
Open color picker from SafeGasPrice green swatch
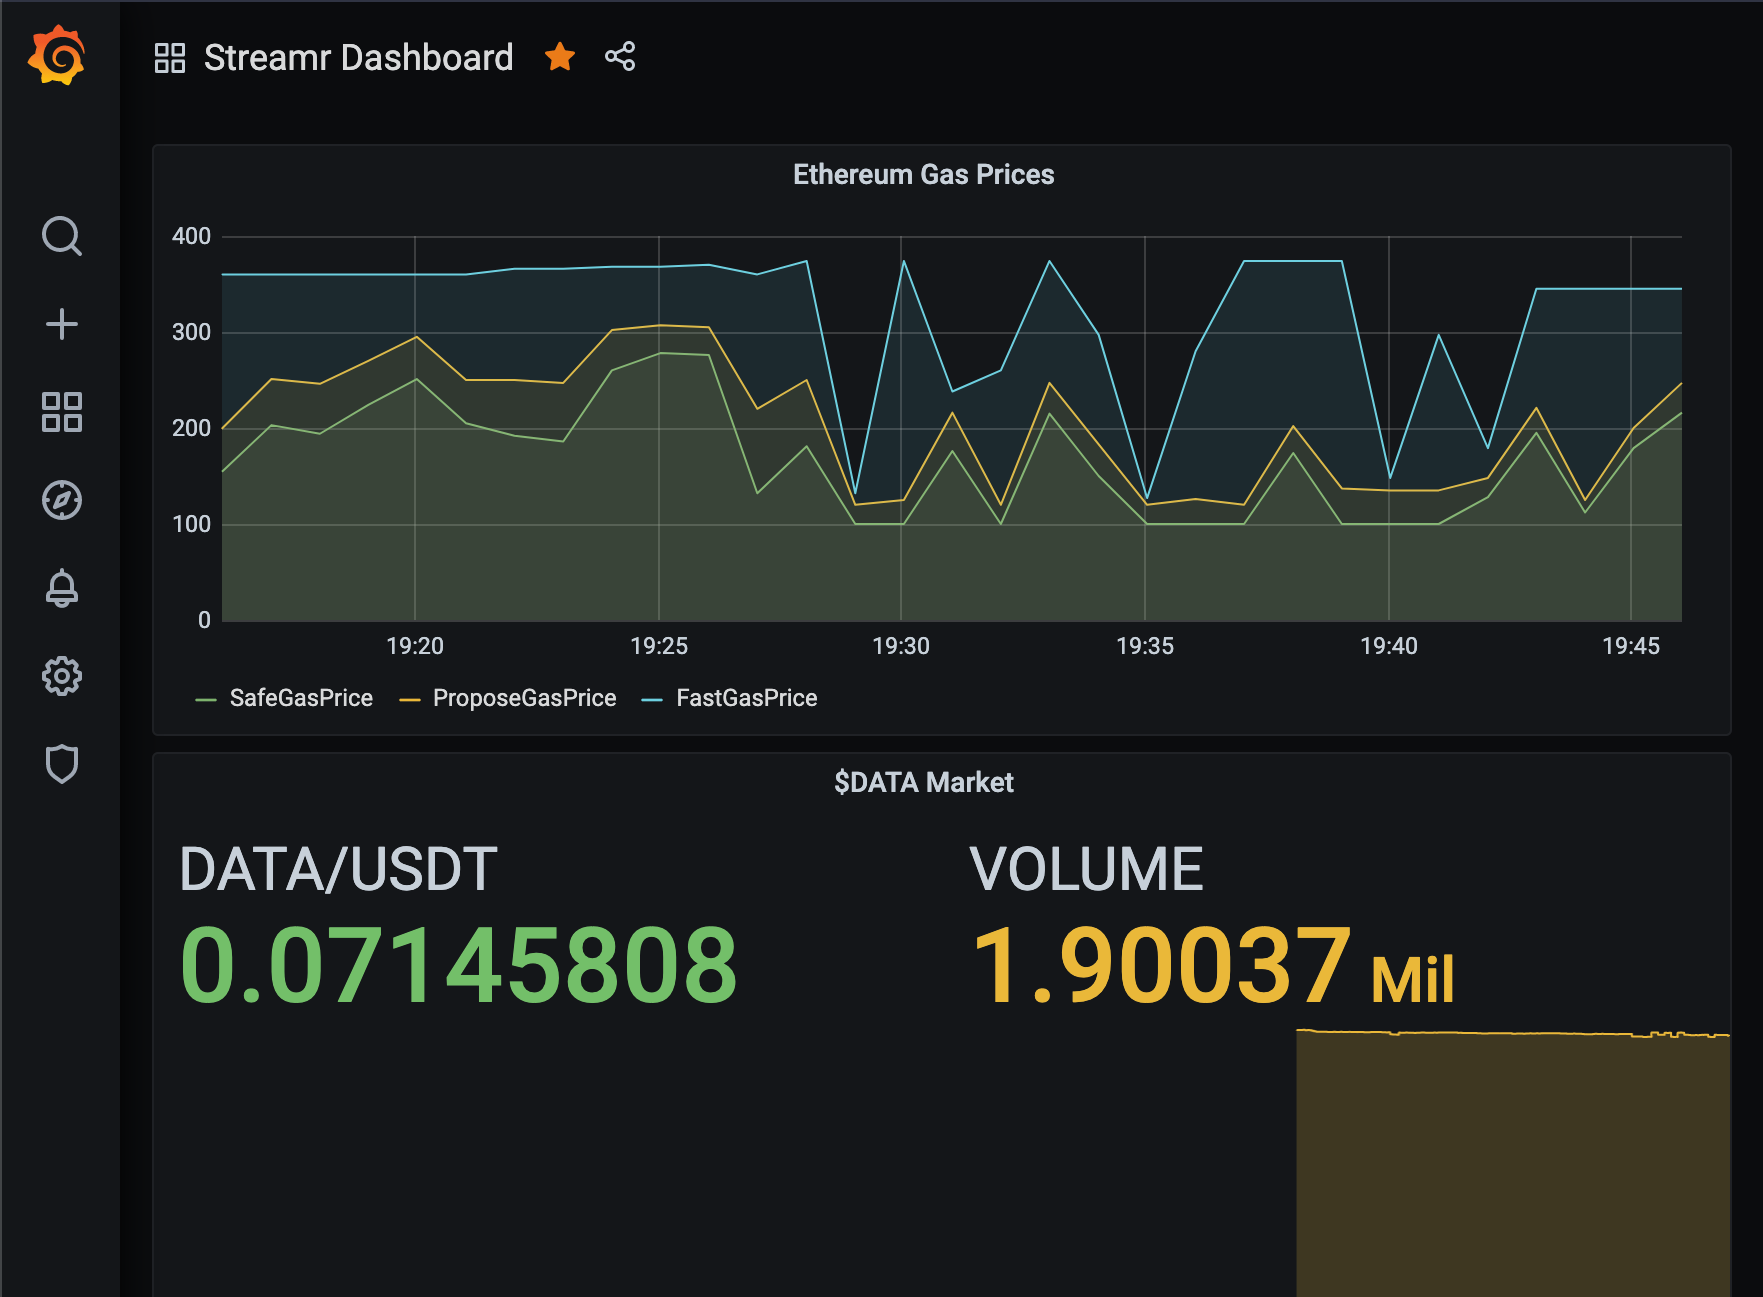(x=206, y=699)
